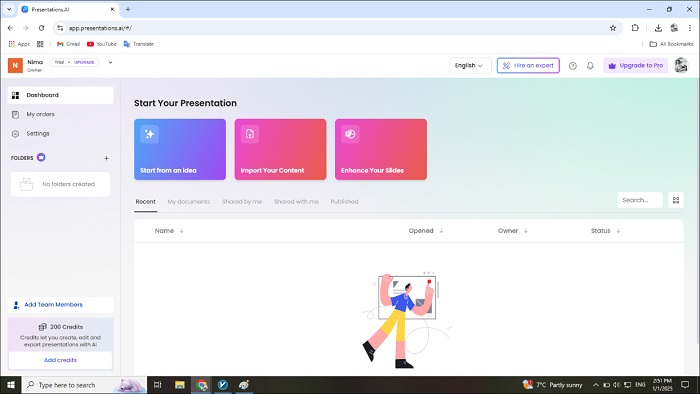Click the grid view toggle icon

pos(676,200)
